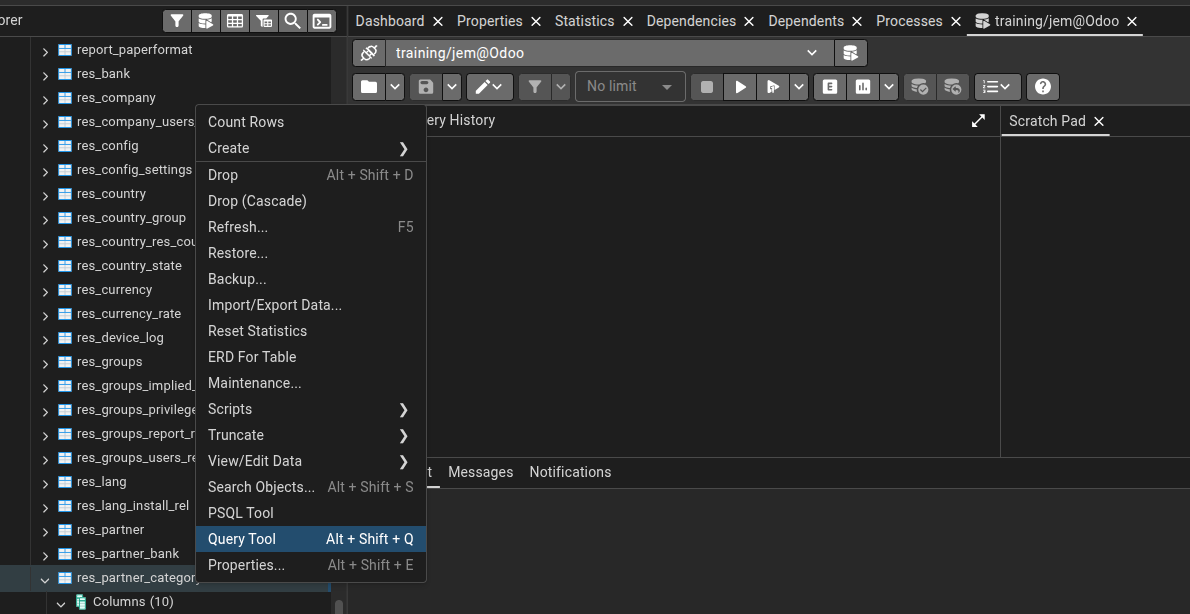Image resolution: width=1190 pixels, height=614 pixels.
Task: Collapse the Columns (10) node
Action: pos(61,603)
